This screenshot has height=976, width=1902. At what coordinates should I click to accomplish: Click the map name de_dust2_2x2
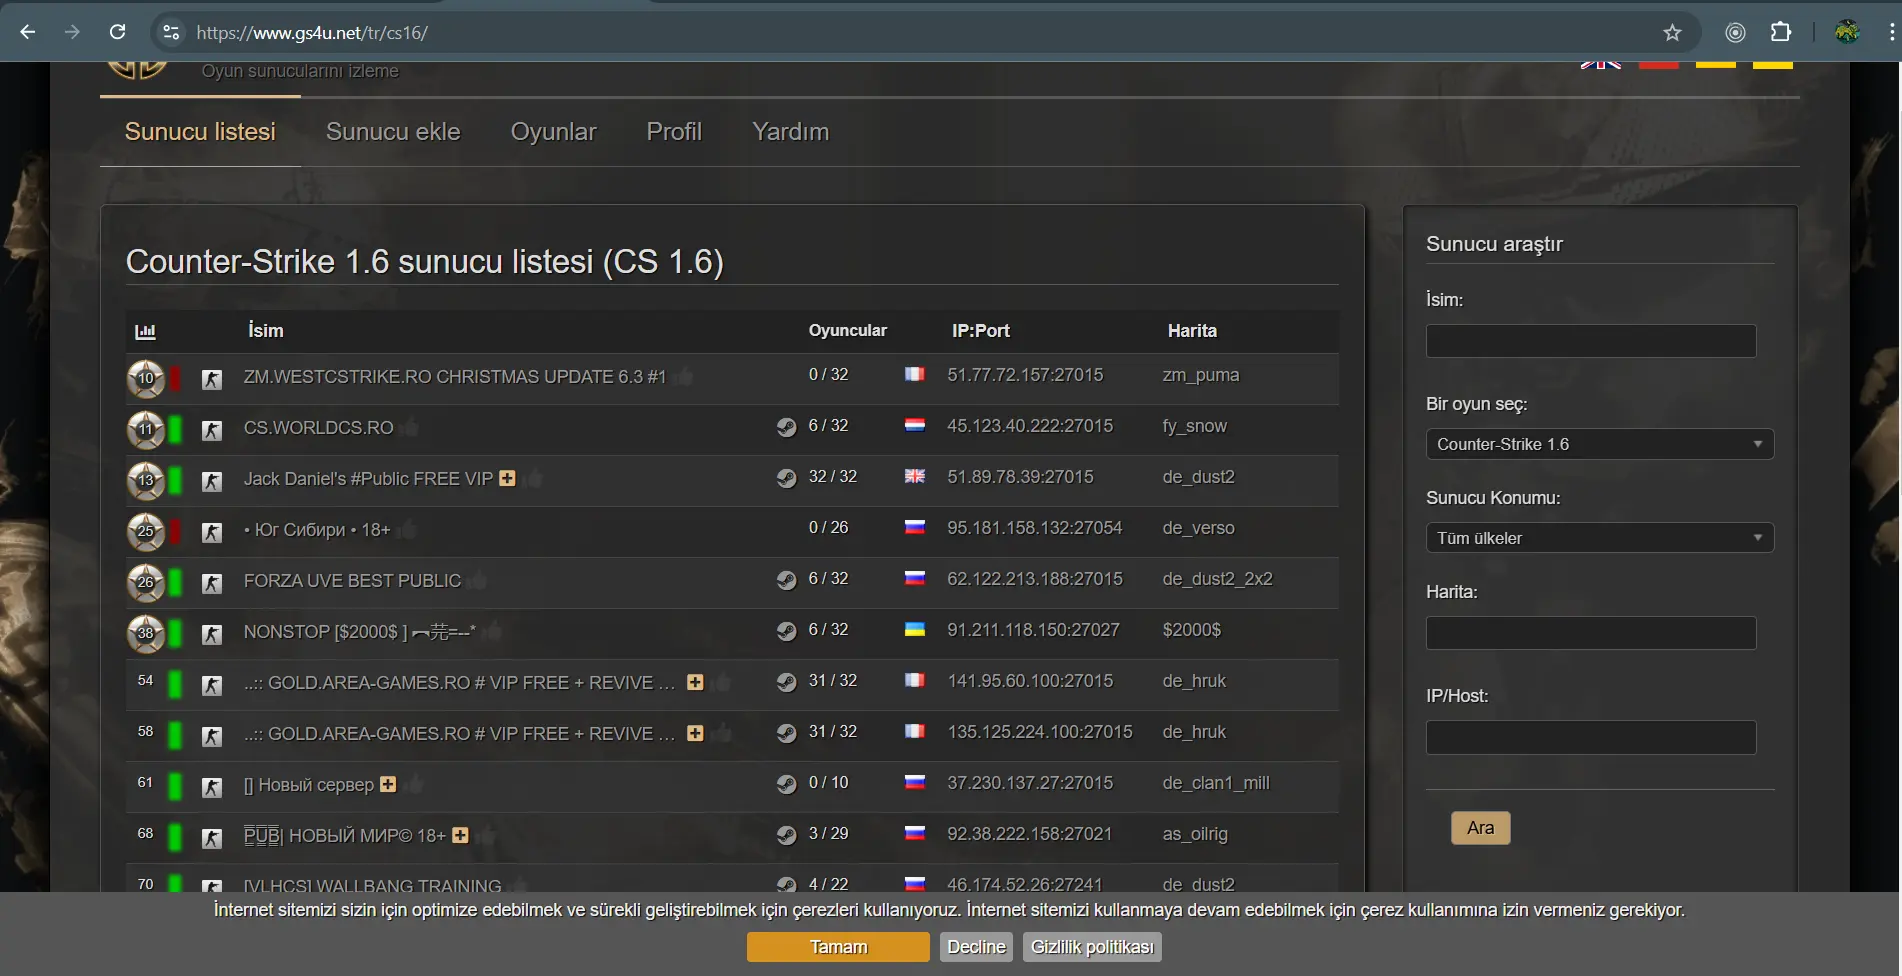[1217, 579]
